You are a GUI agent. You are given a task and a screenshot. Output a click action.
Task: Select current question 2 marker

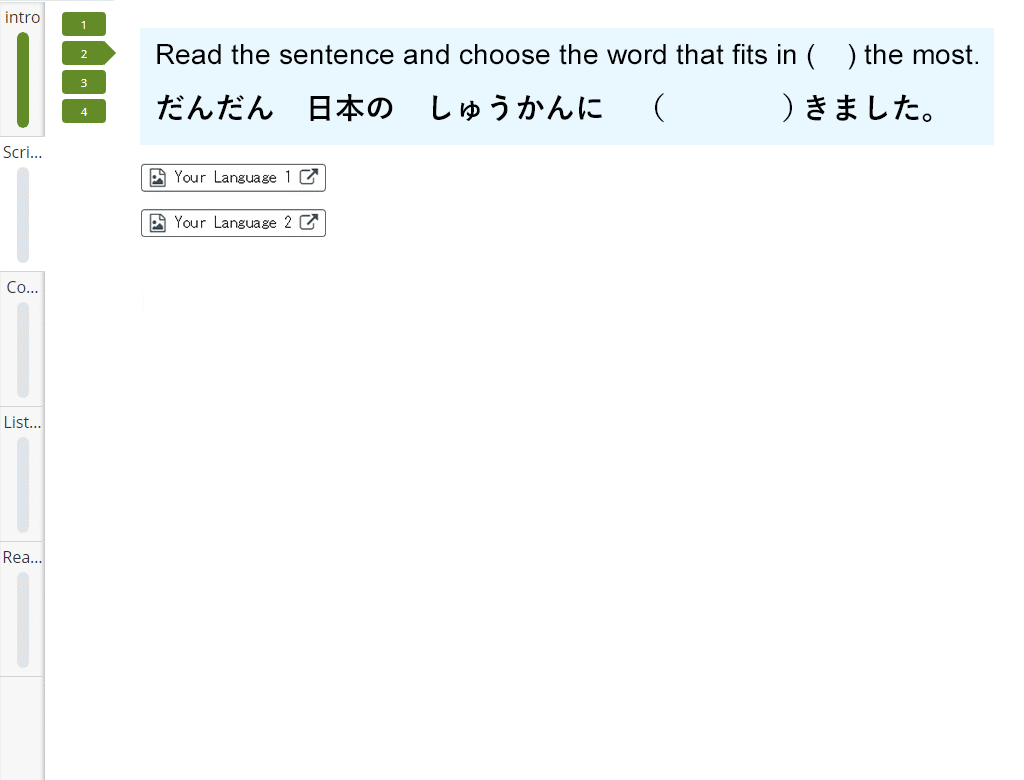point(88,54)
